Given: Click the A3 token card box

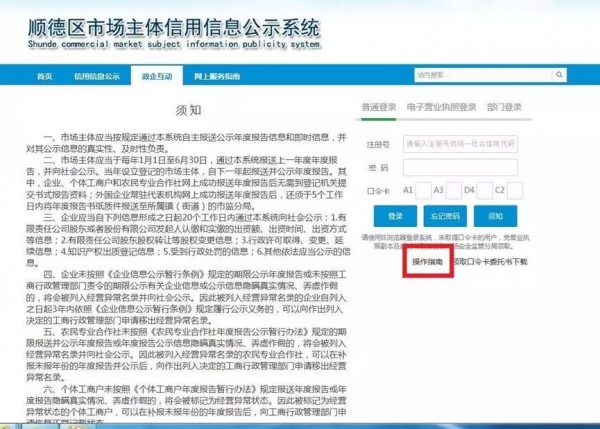Looking at the screenshot, I should click(x=452, y=189).
